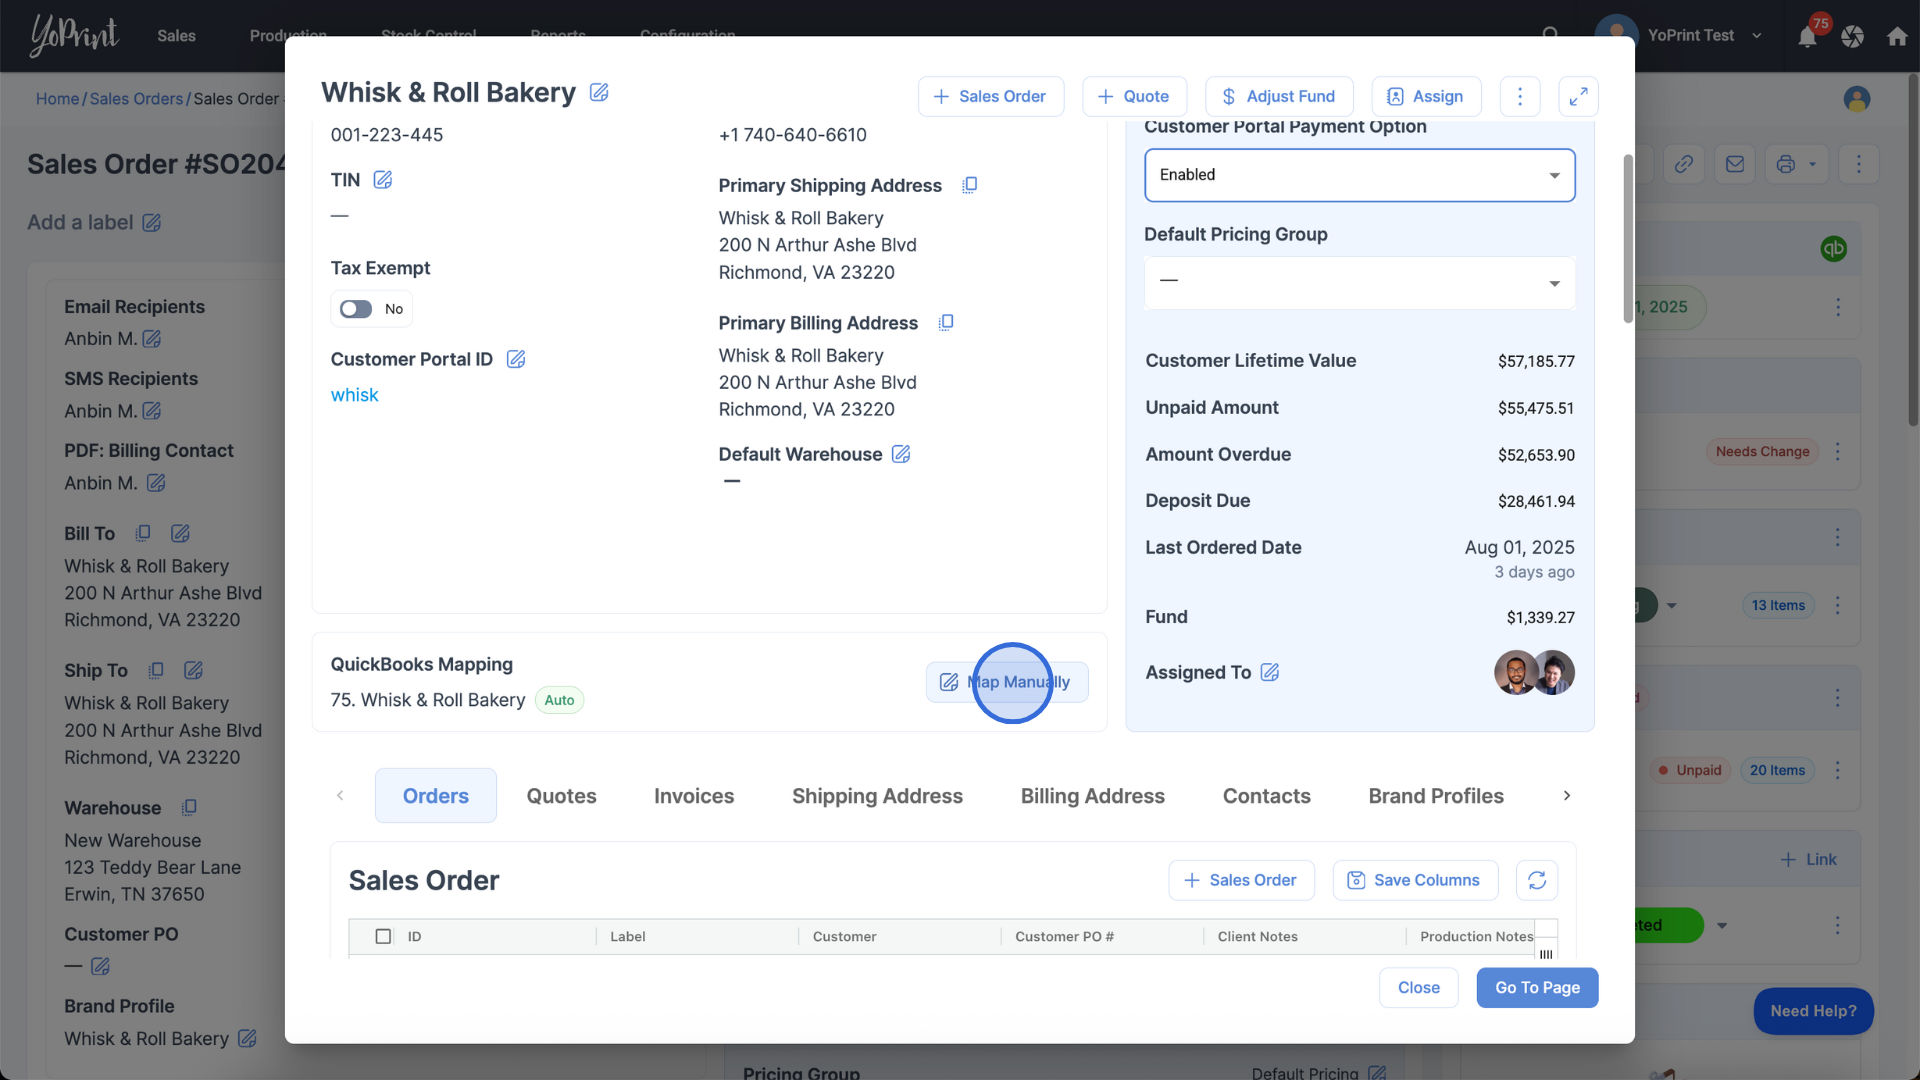1920x1080 pixels.
Task: Click the Sales Orders breadcrumb link
Action: [136, 99]
